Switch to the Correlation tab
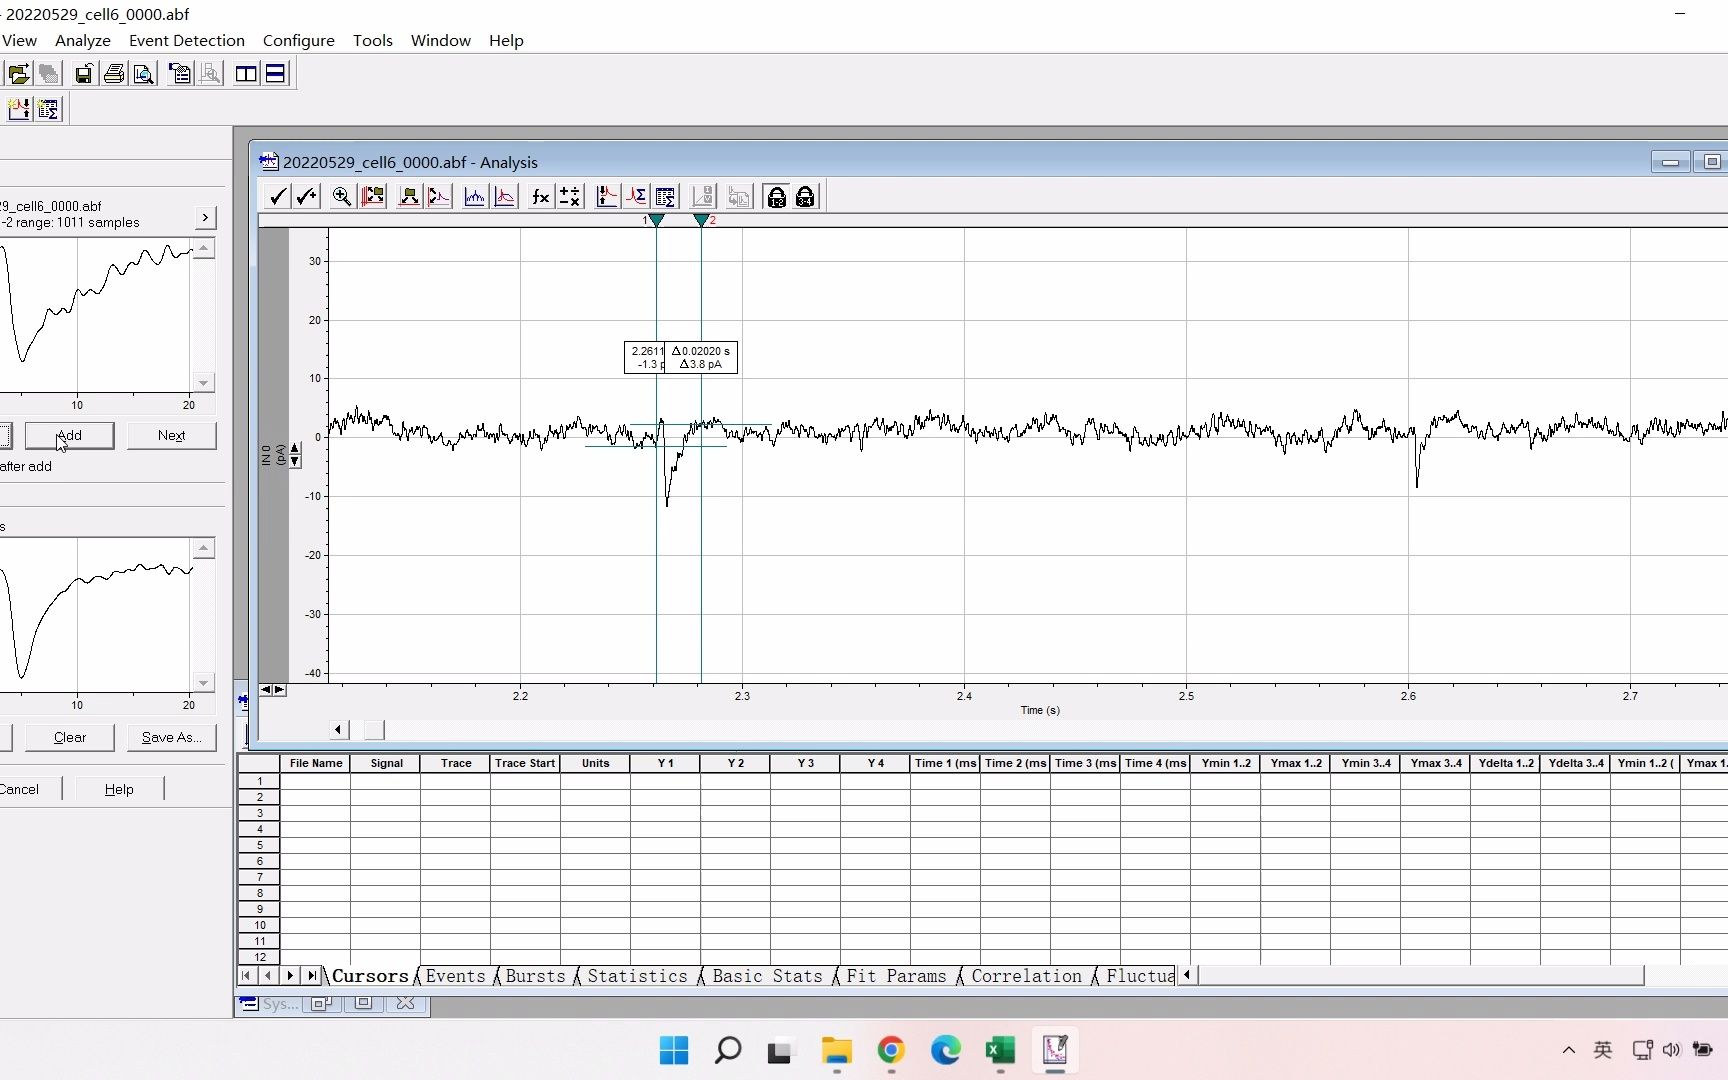 (1026, 976)
